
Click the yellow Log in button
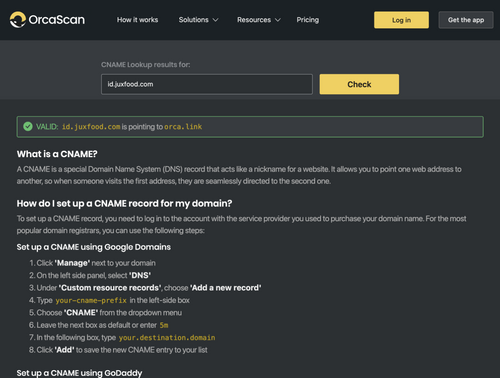coord(401,20)
